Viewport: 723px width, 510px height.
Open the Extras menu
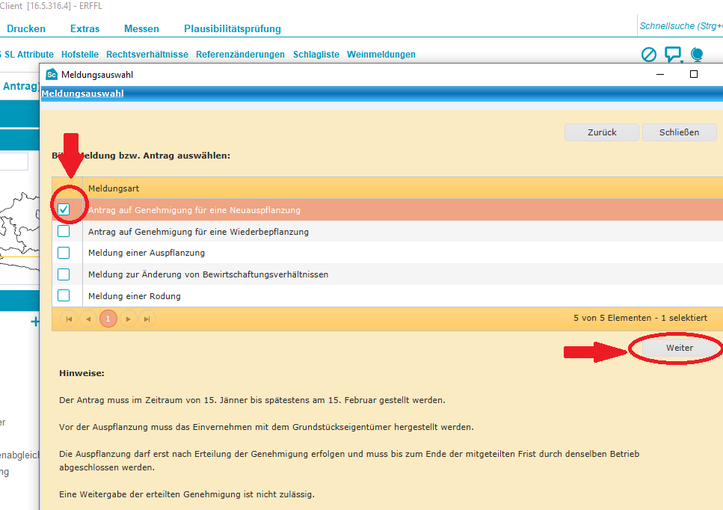click(85, 29)
